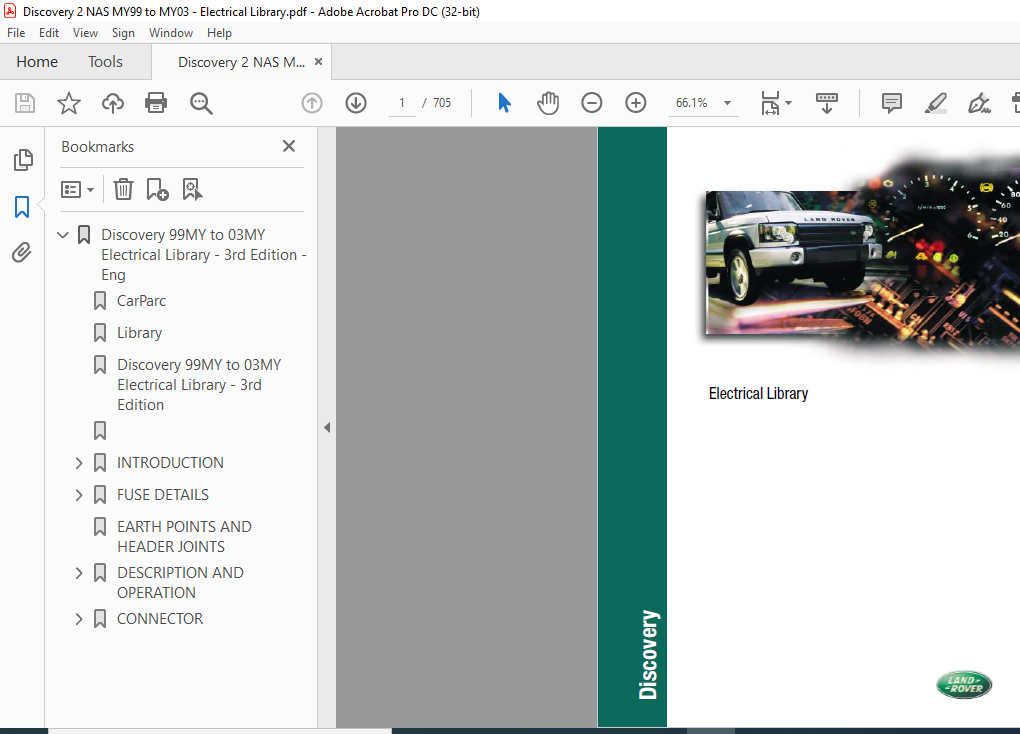Print the document
The width and height of the screenshot is (1020, 734).
coord(156,103)
